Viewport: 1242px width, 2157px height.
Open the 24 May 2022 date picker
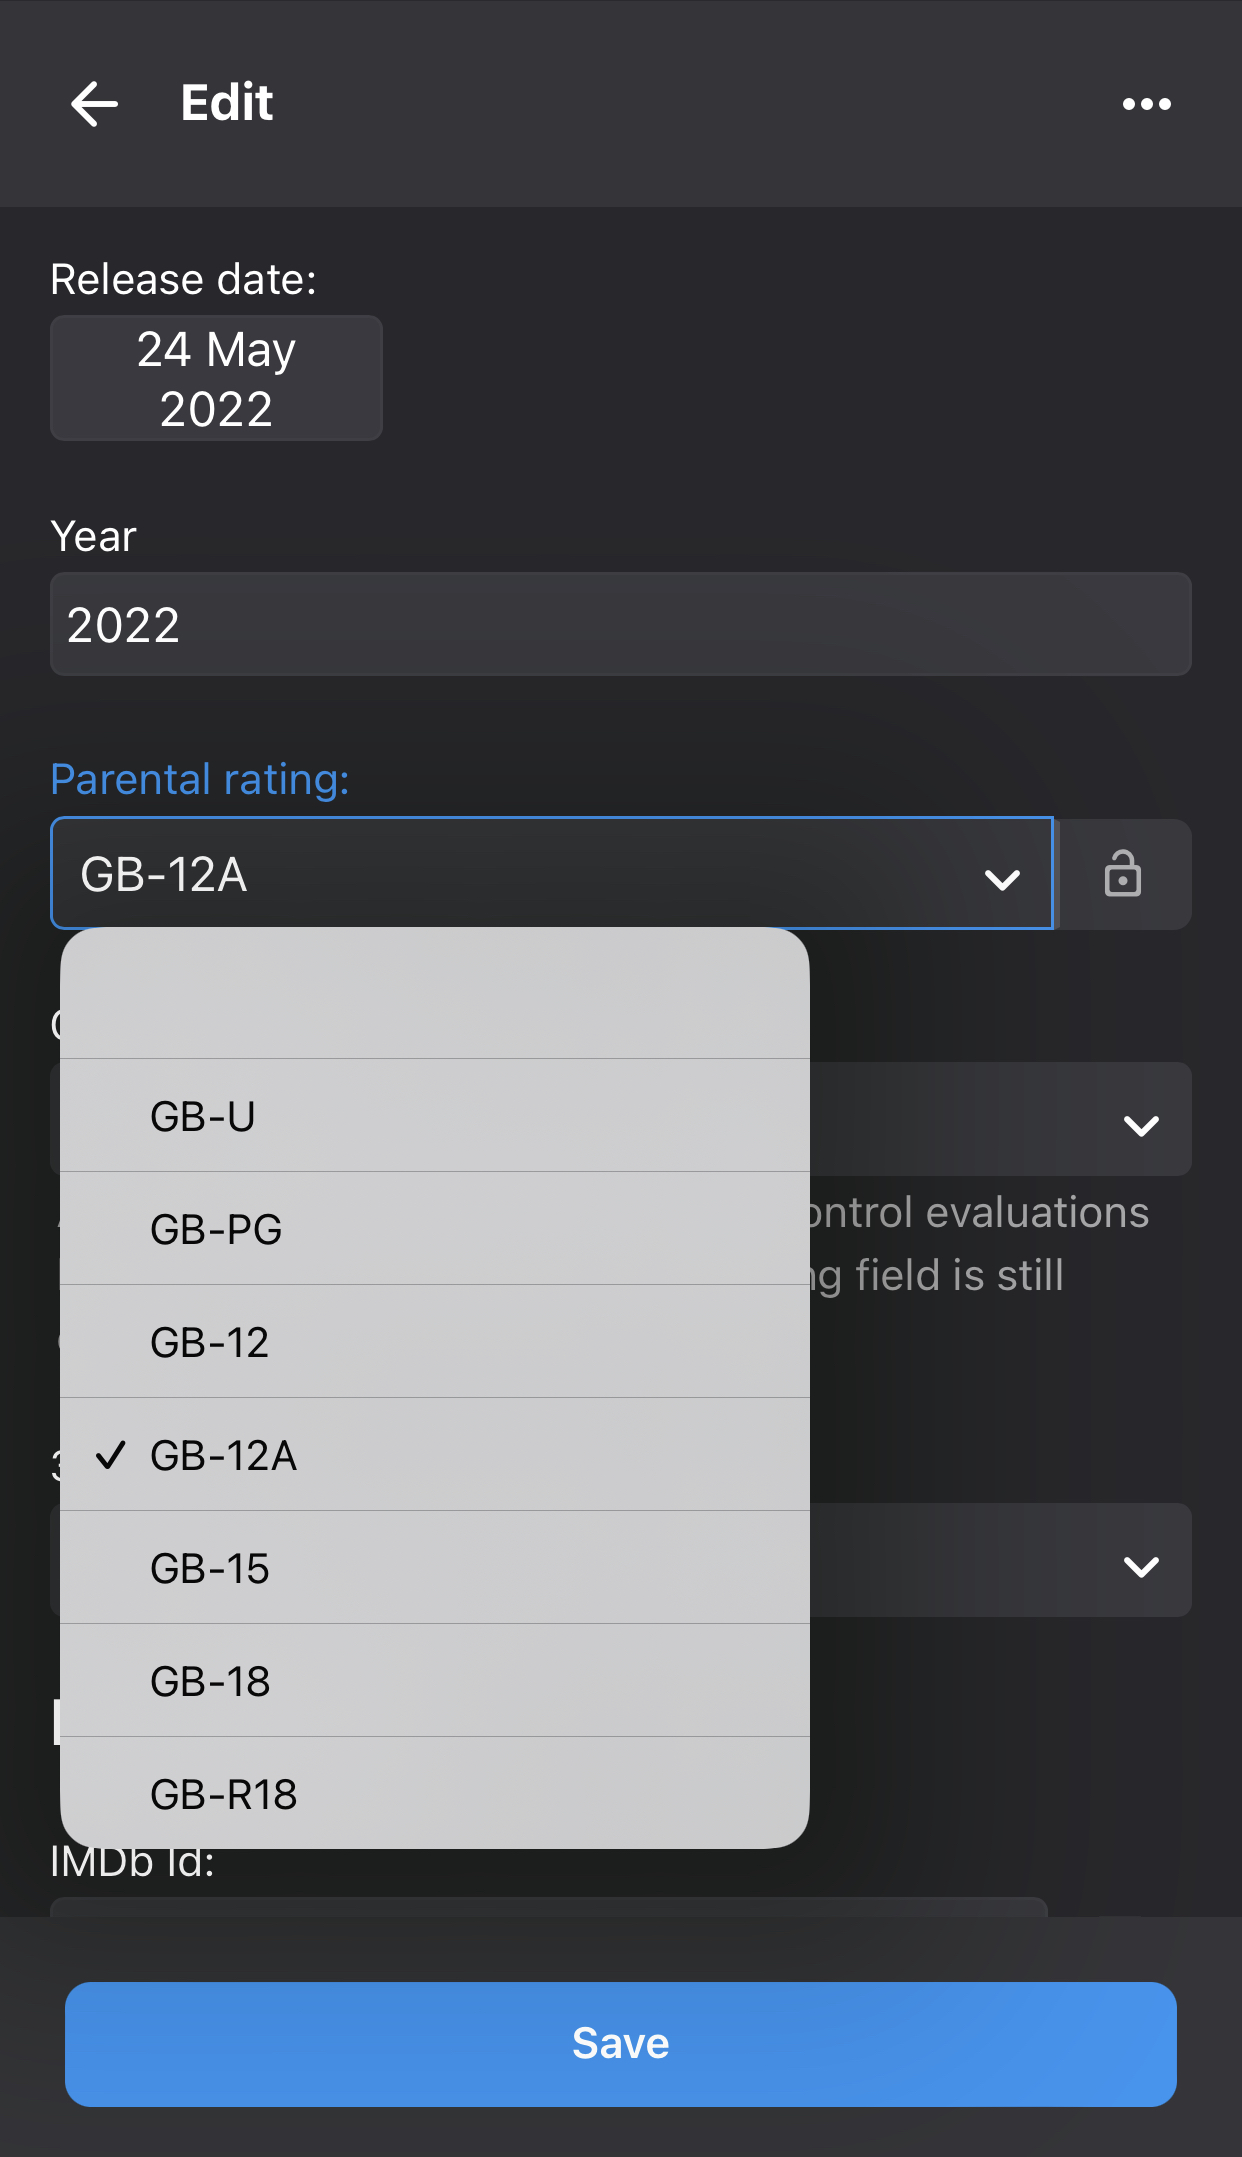(216, 379)
